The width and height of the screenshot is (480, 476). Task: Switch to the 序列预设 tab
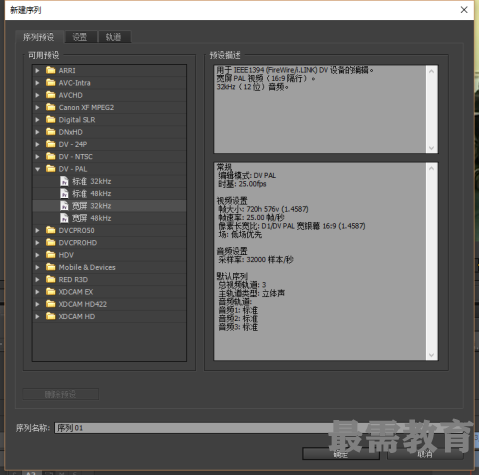pyautogui.click(x=39, y=37)
